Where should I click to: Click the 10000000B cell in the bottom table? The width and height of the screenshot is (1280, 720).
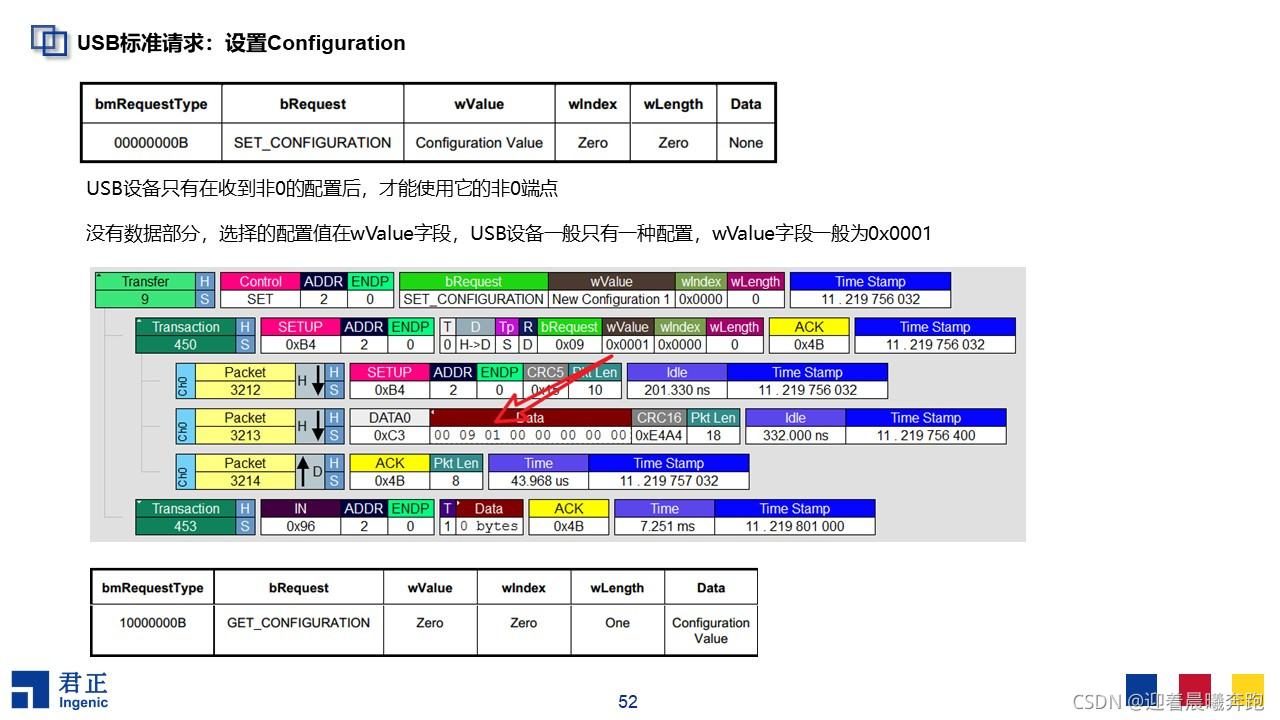[153, 629]
